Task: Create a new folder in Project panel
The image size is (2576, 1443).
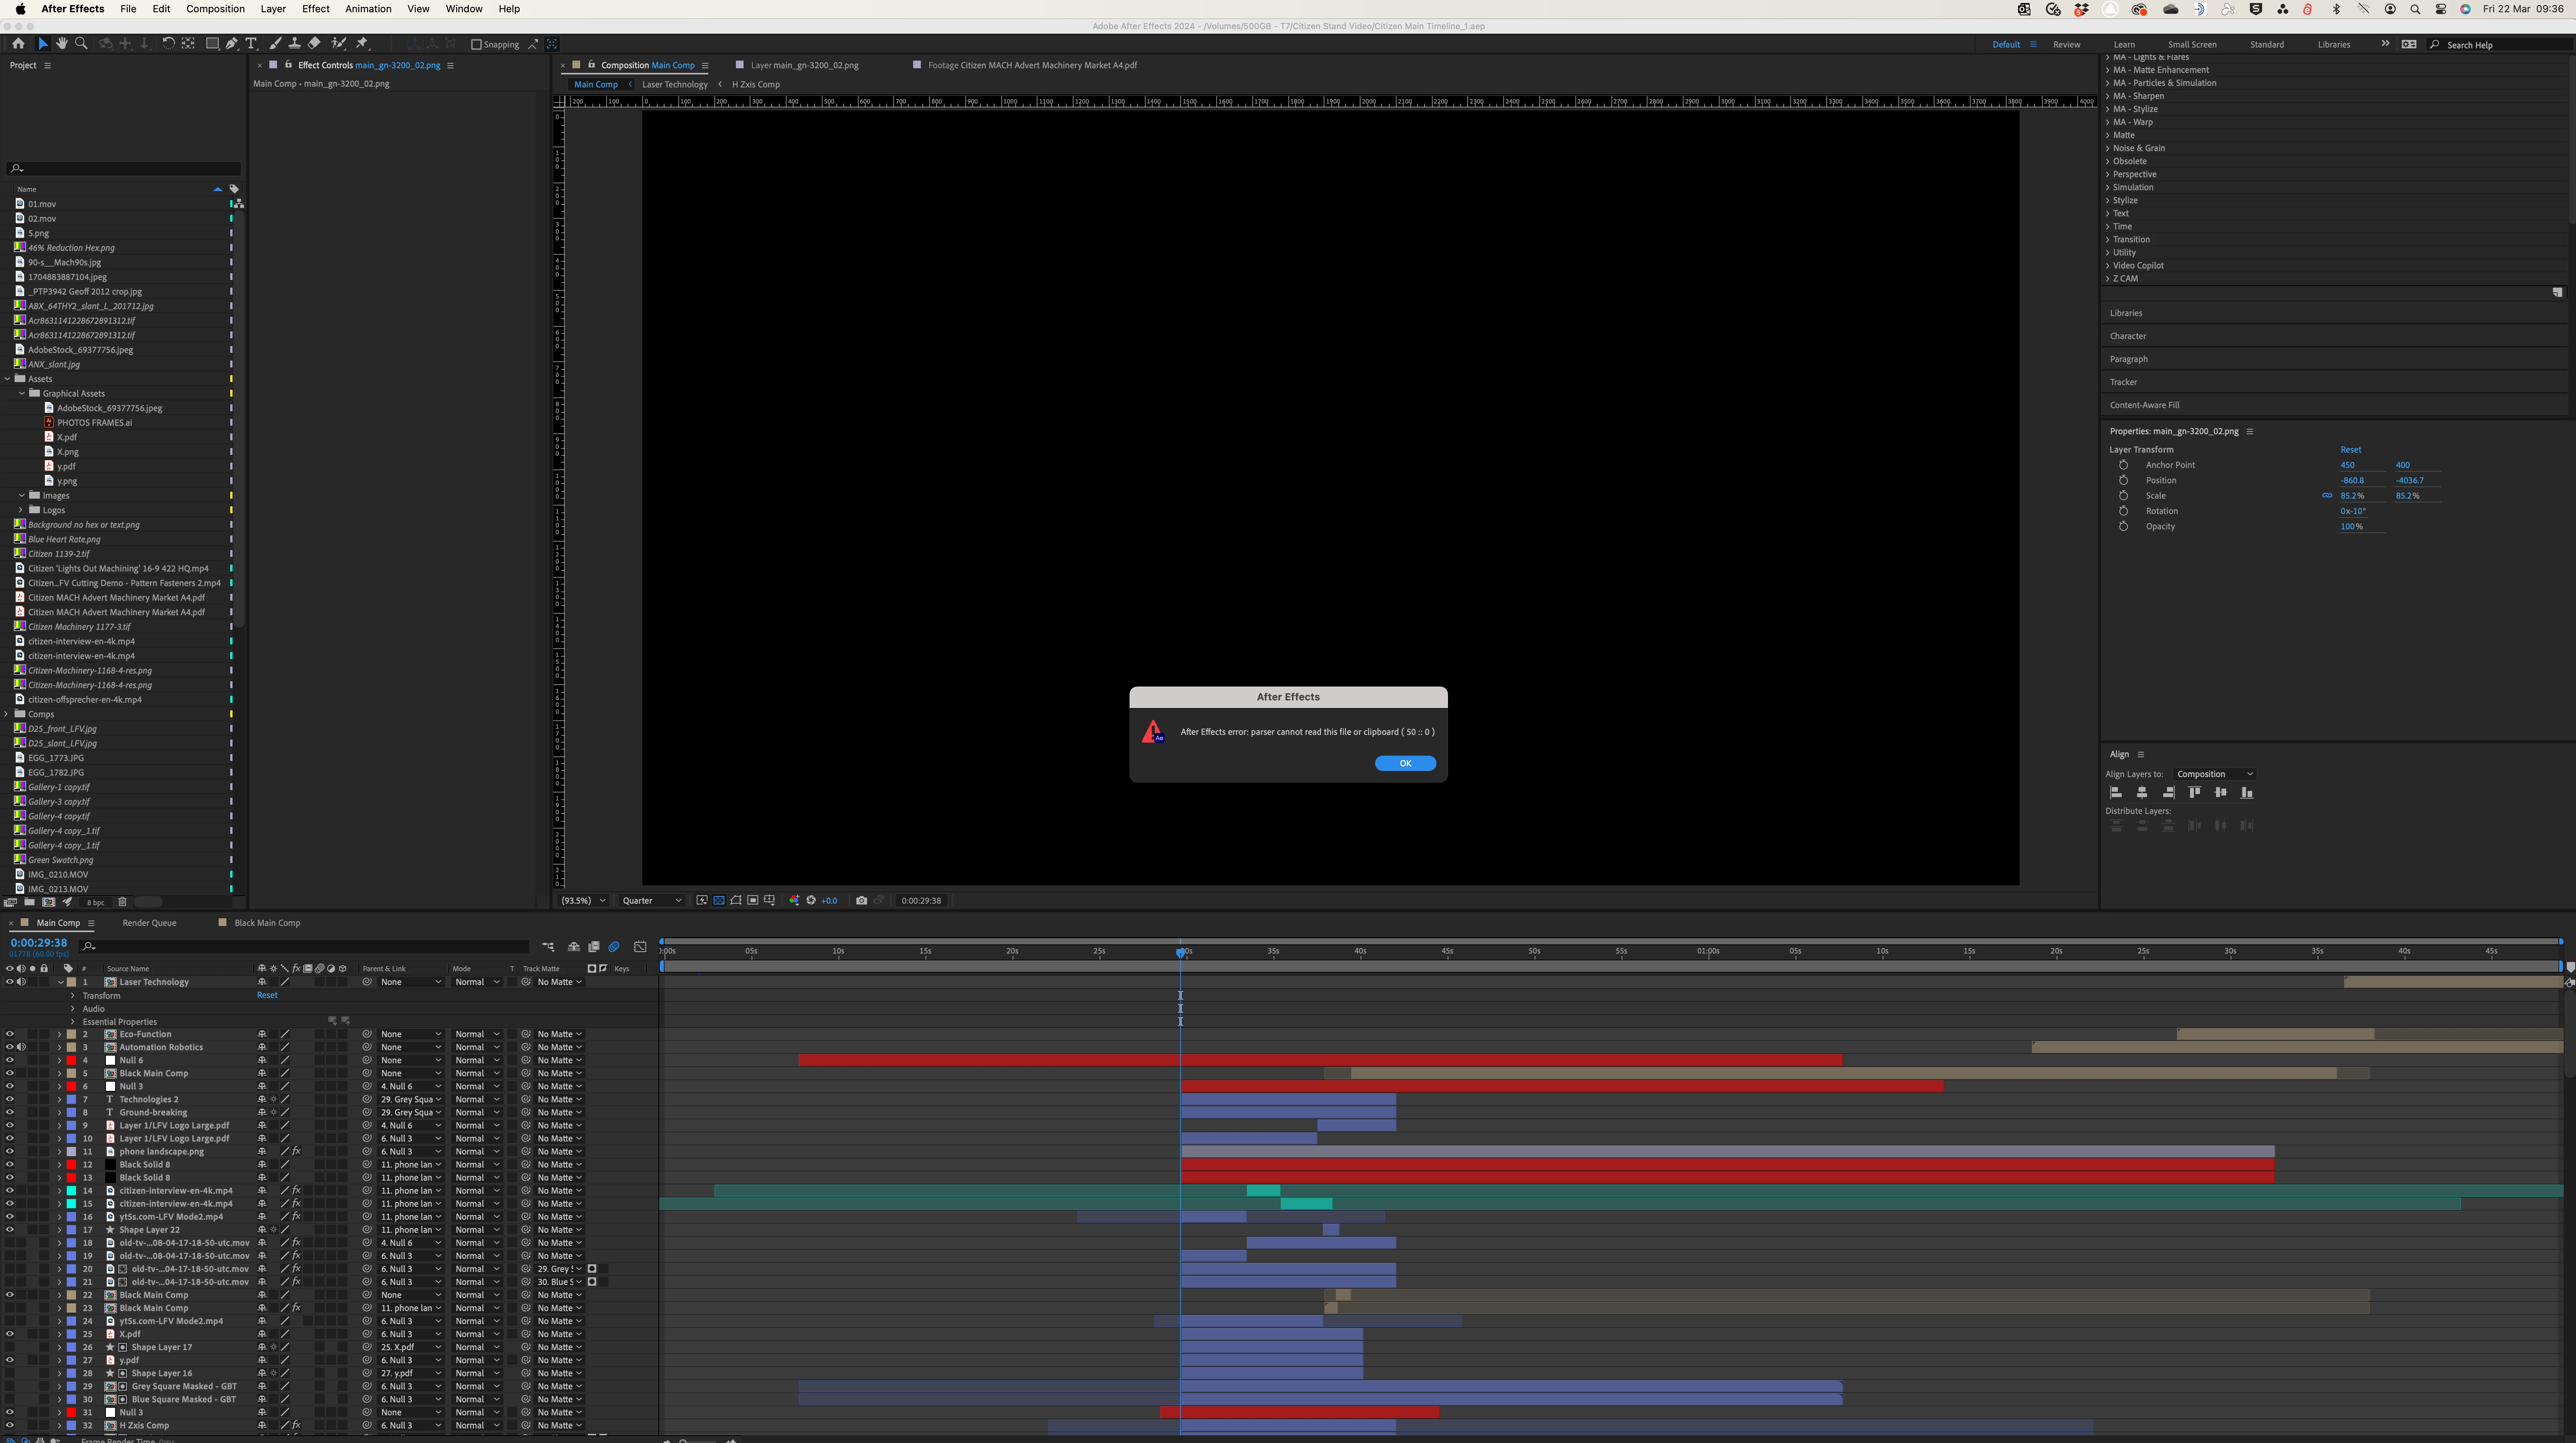Action: tap(29, 902)
